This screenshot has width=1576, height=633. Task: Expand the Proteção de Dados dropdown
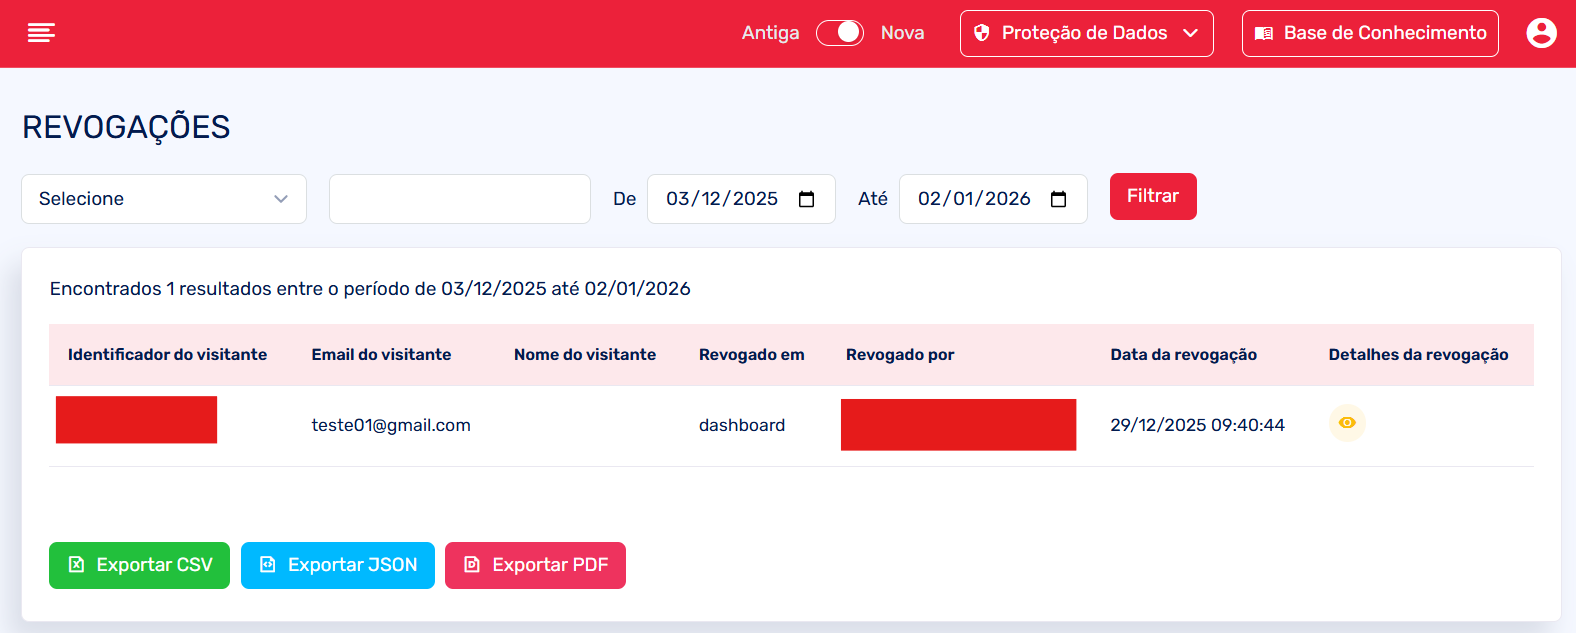1086,33
